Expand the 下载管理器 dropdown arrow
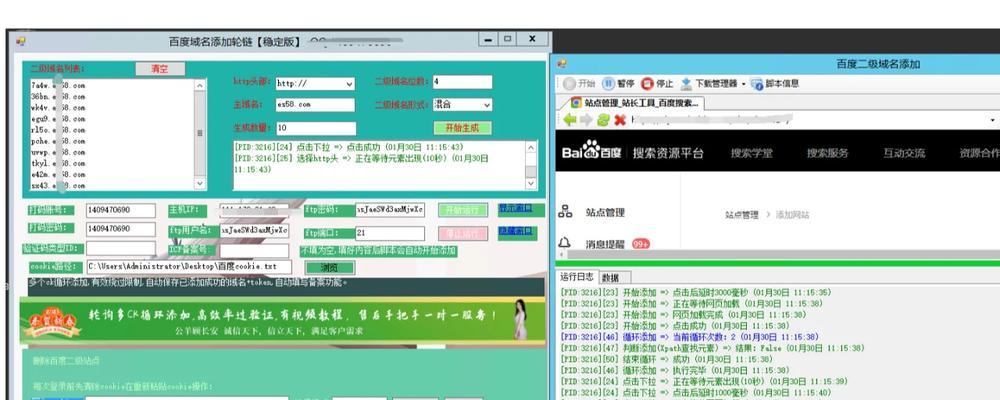The height and width of the screenshot is (400, 1000). point(744,84)
